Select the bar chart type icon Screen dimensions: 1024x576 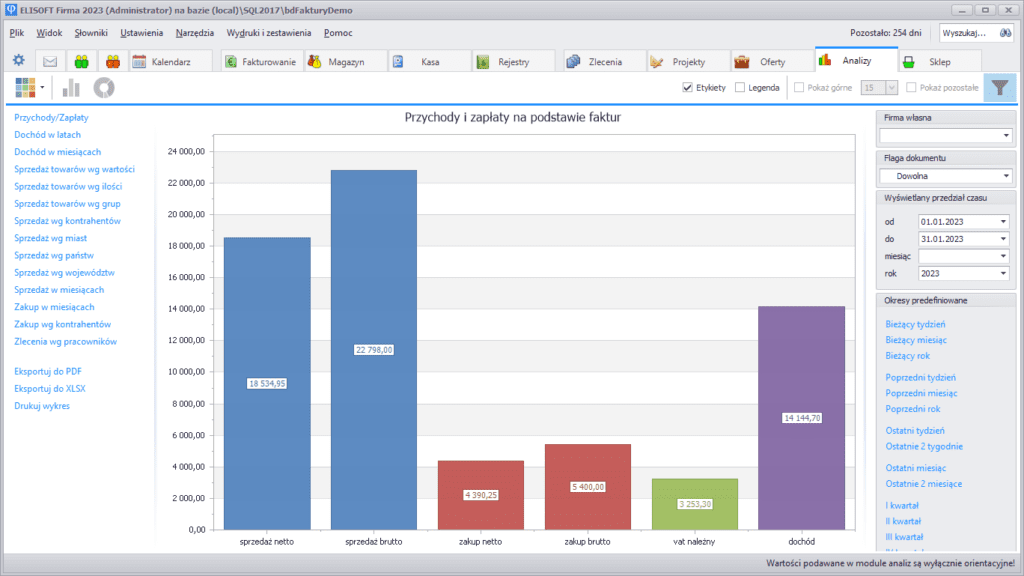pos(72,88)
